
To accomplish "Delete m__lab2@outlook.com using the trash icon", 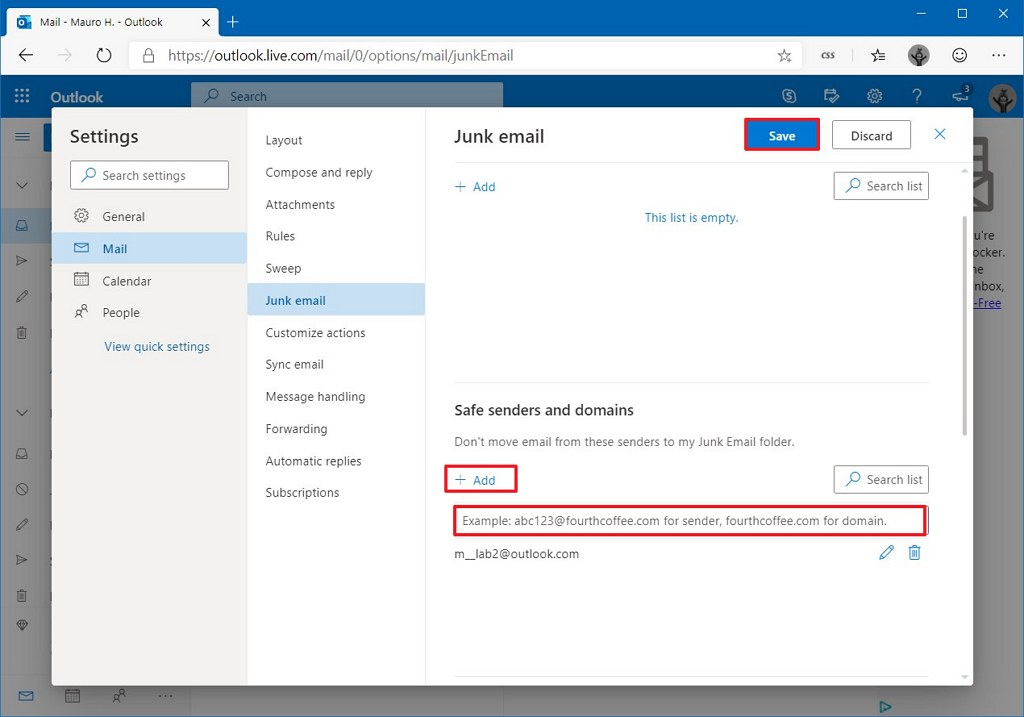I will [x=914, y=553].
